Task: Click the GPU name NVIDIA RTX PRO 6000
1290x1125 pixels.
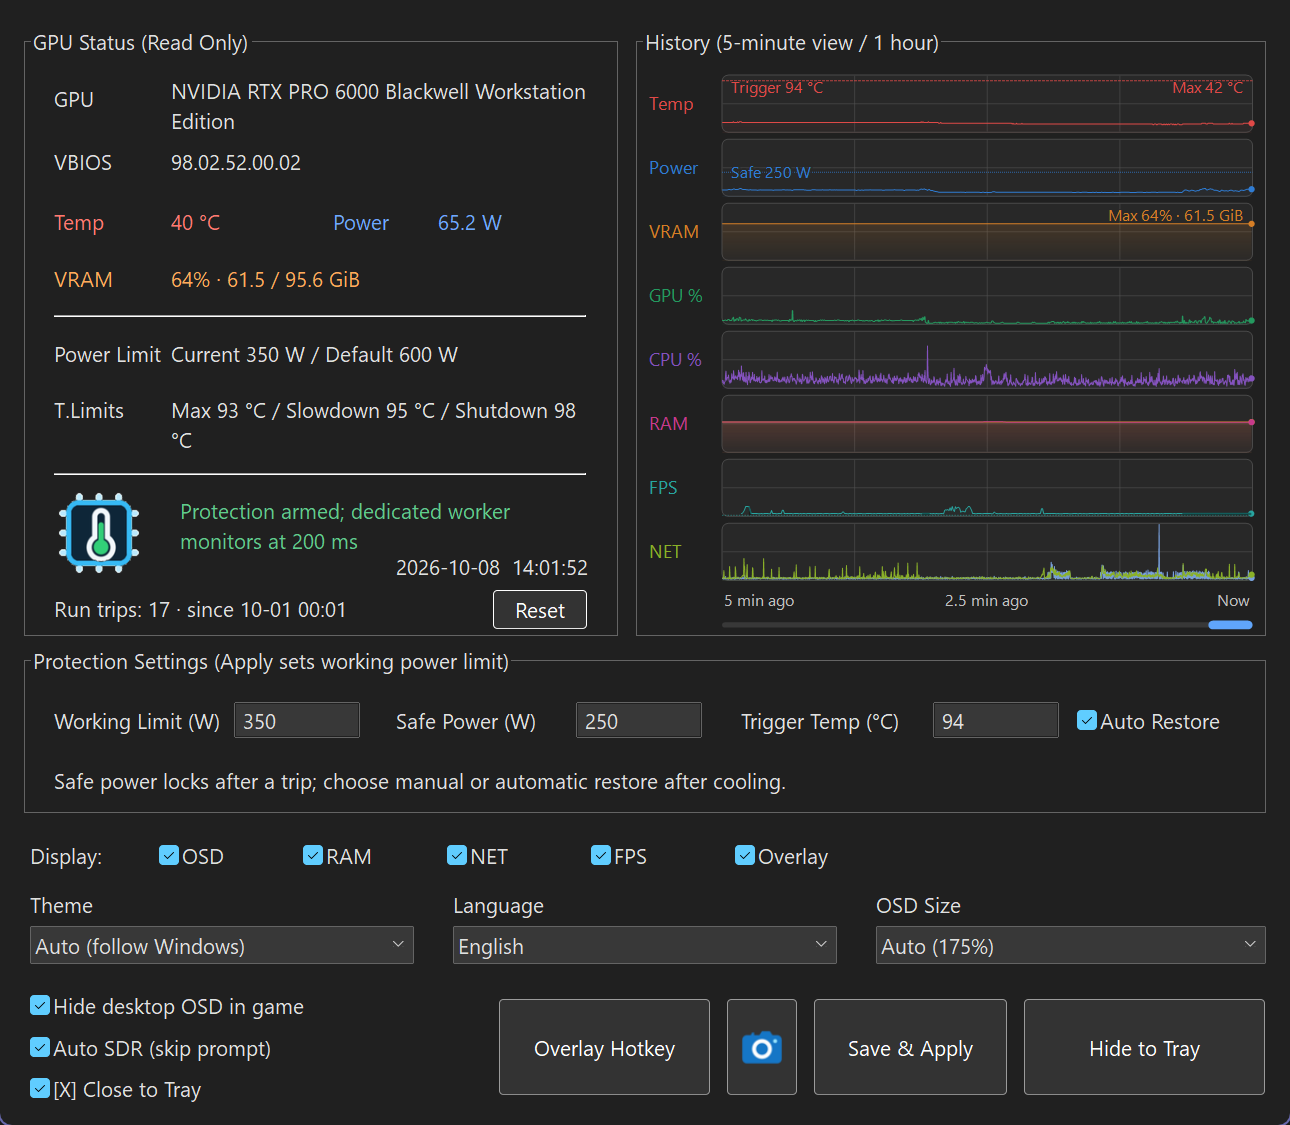Action: click(x=378, y=107)
